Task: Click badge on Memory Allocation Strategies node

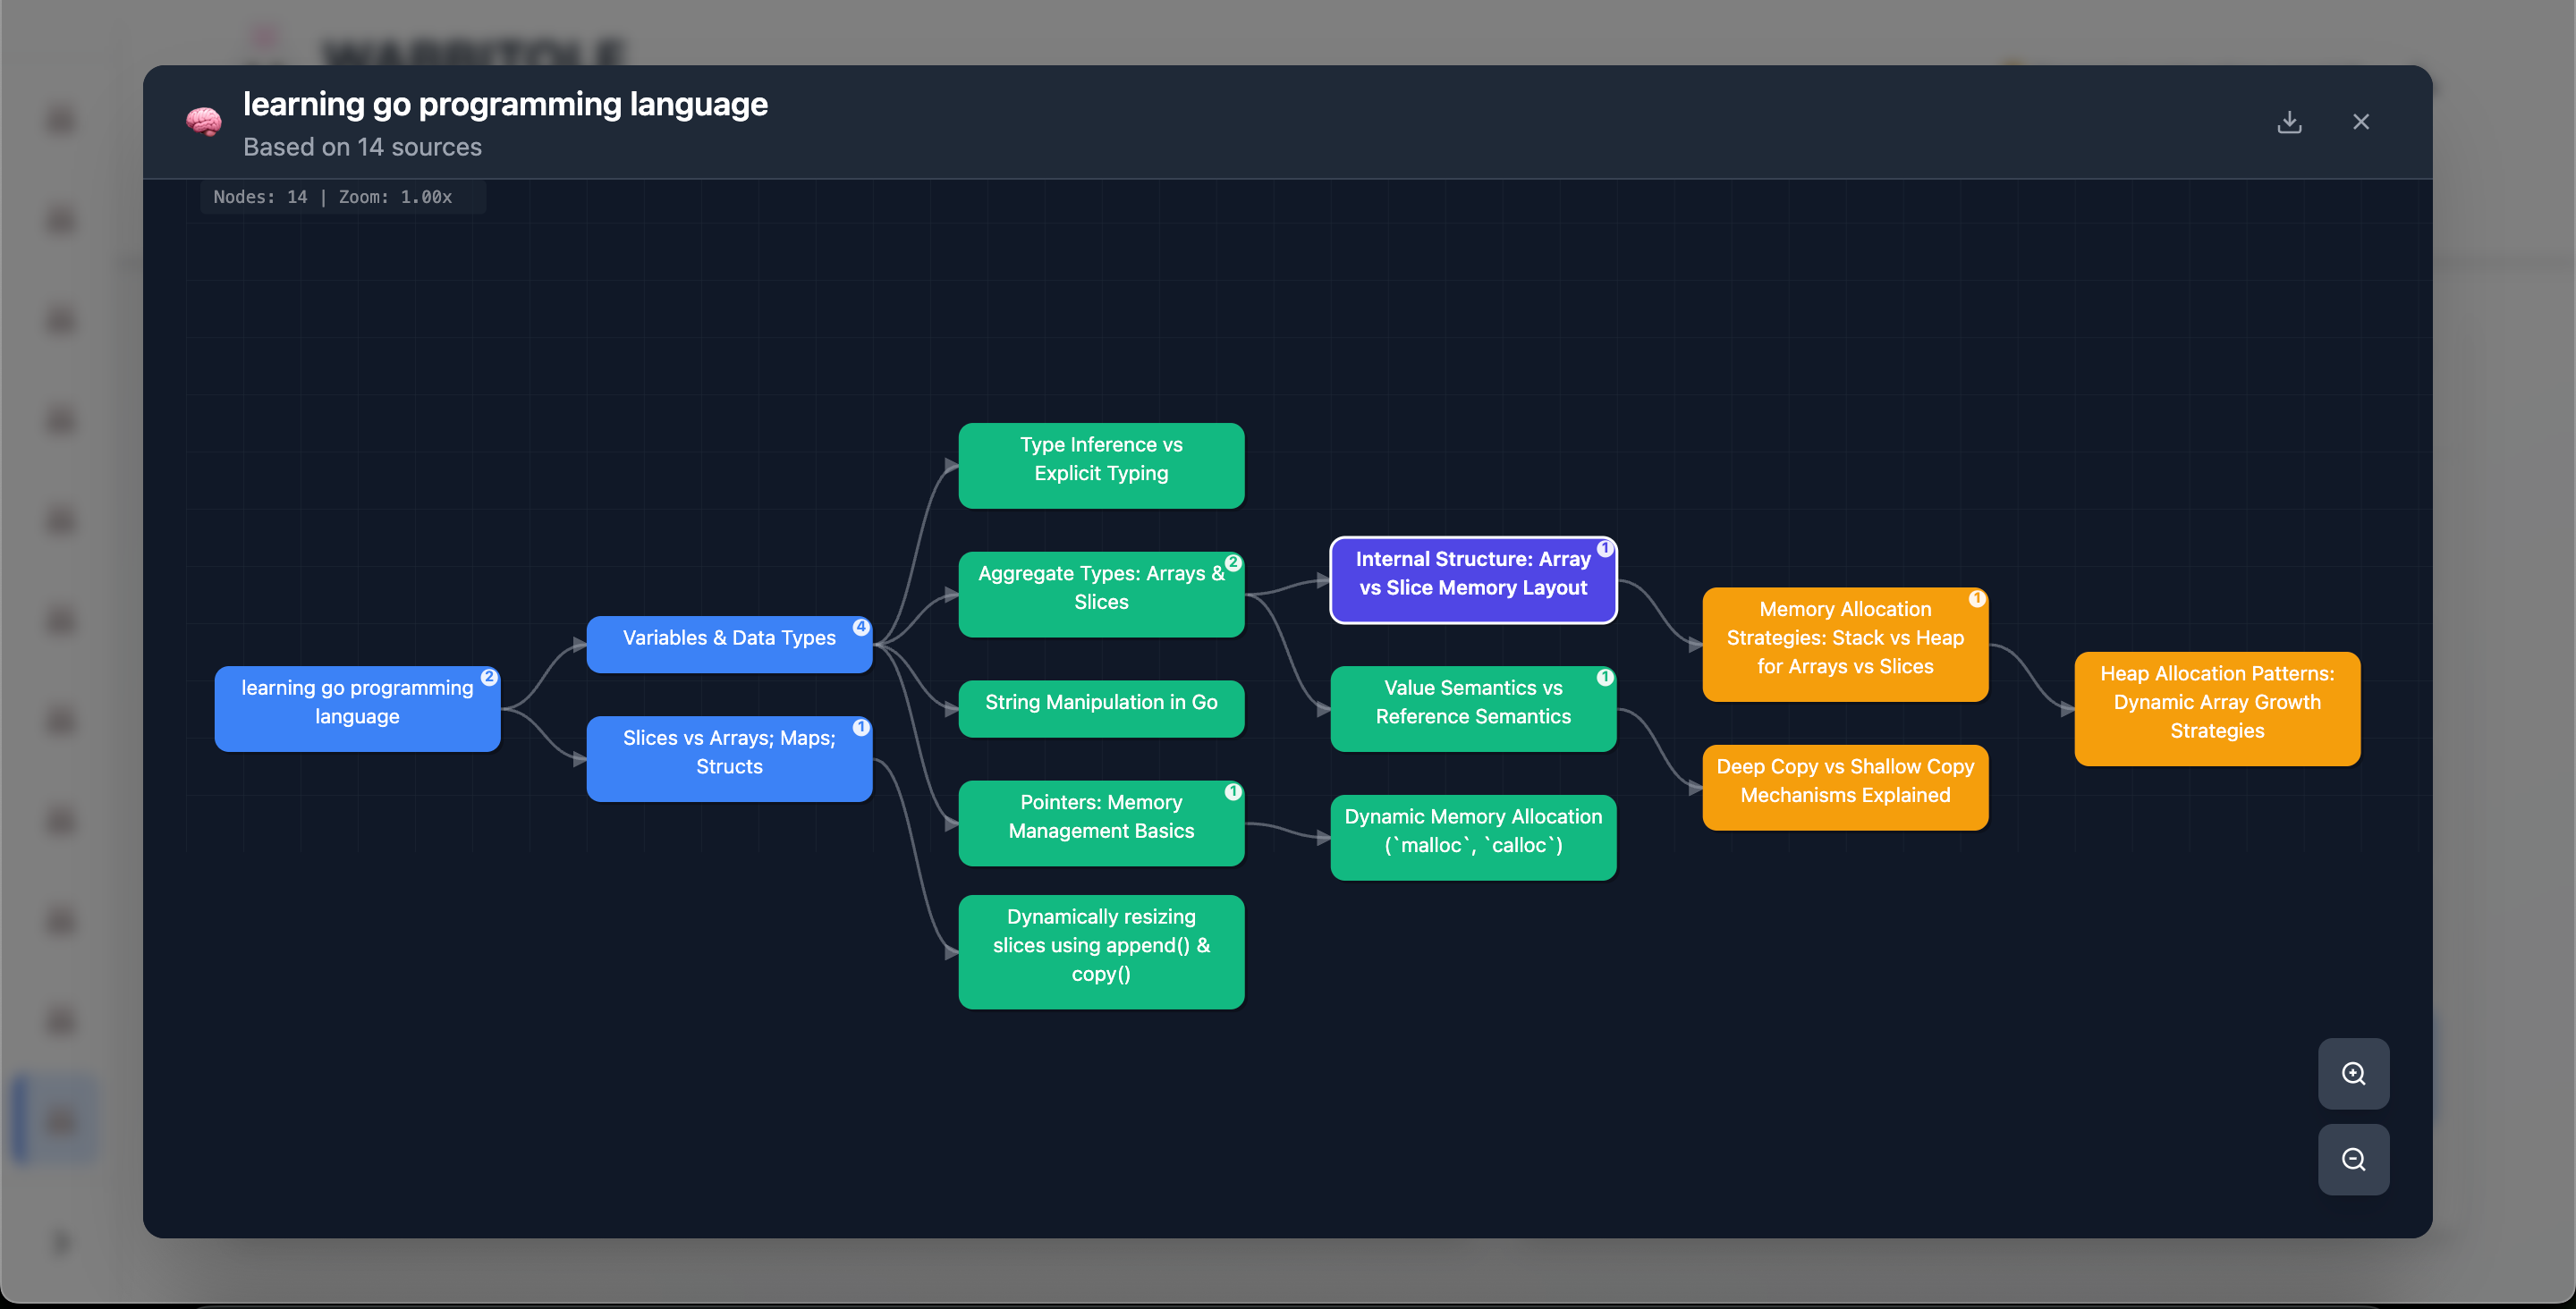Action: click(1977, 599)
